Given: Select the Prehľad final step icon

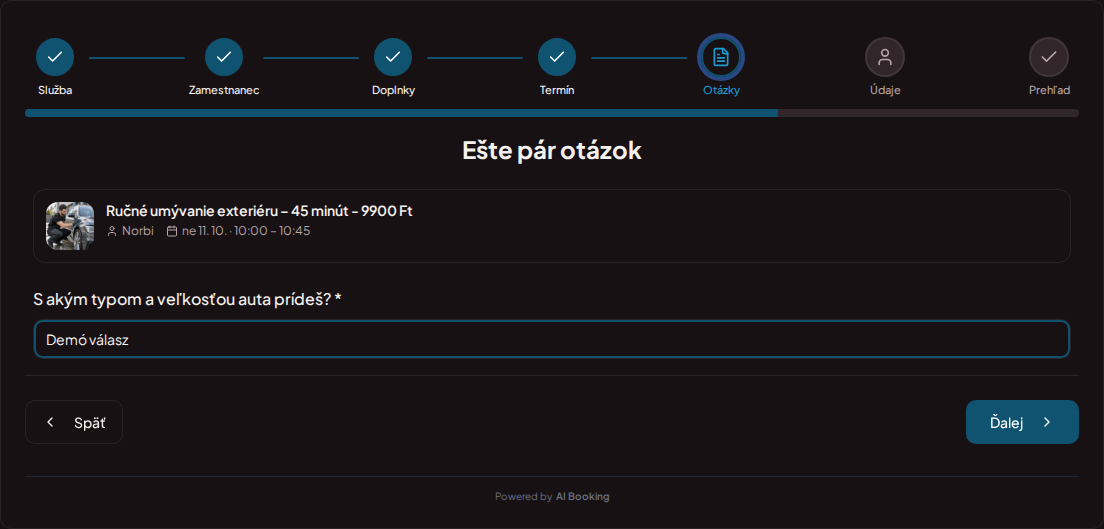Looking at the screenshot, I should coord(1049,57).
